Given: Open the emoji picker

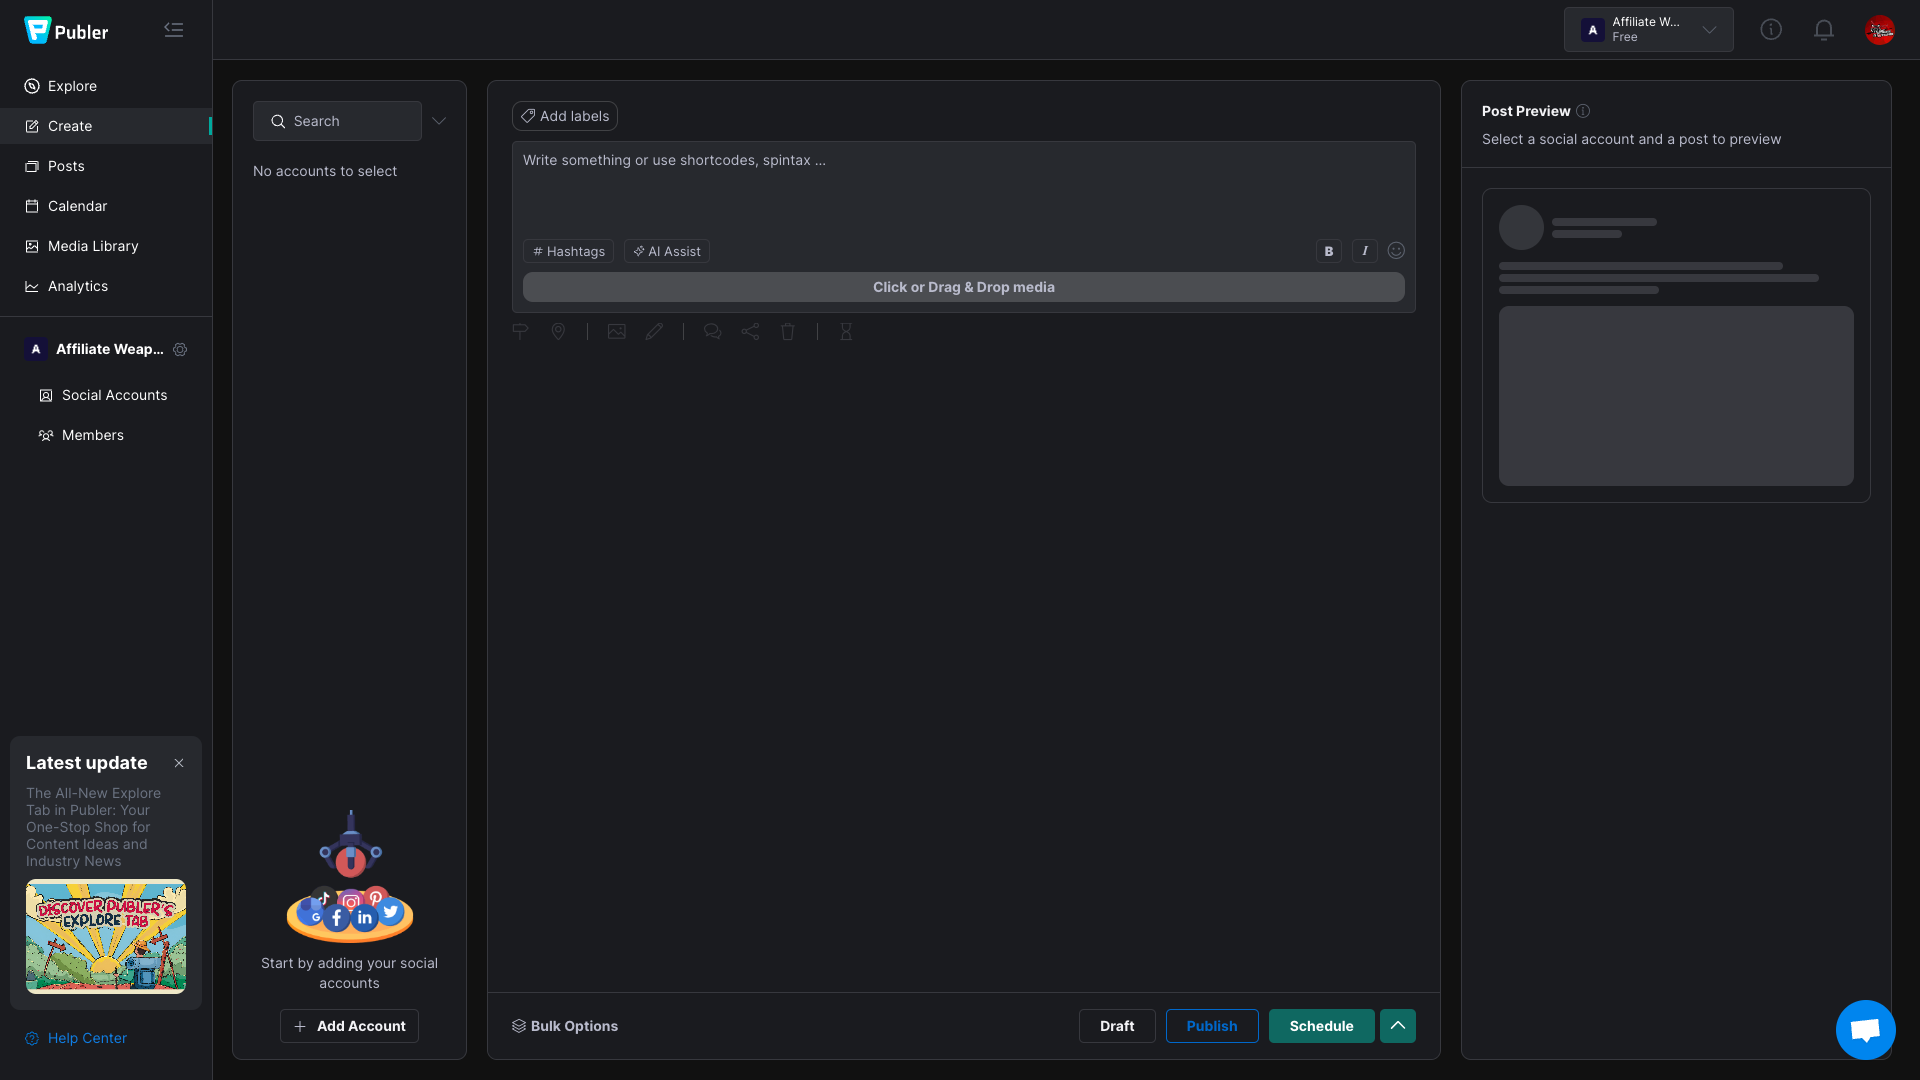Looking at the screenshot, I should coord(1396,251).
